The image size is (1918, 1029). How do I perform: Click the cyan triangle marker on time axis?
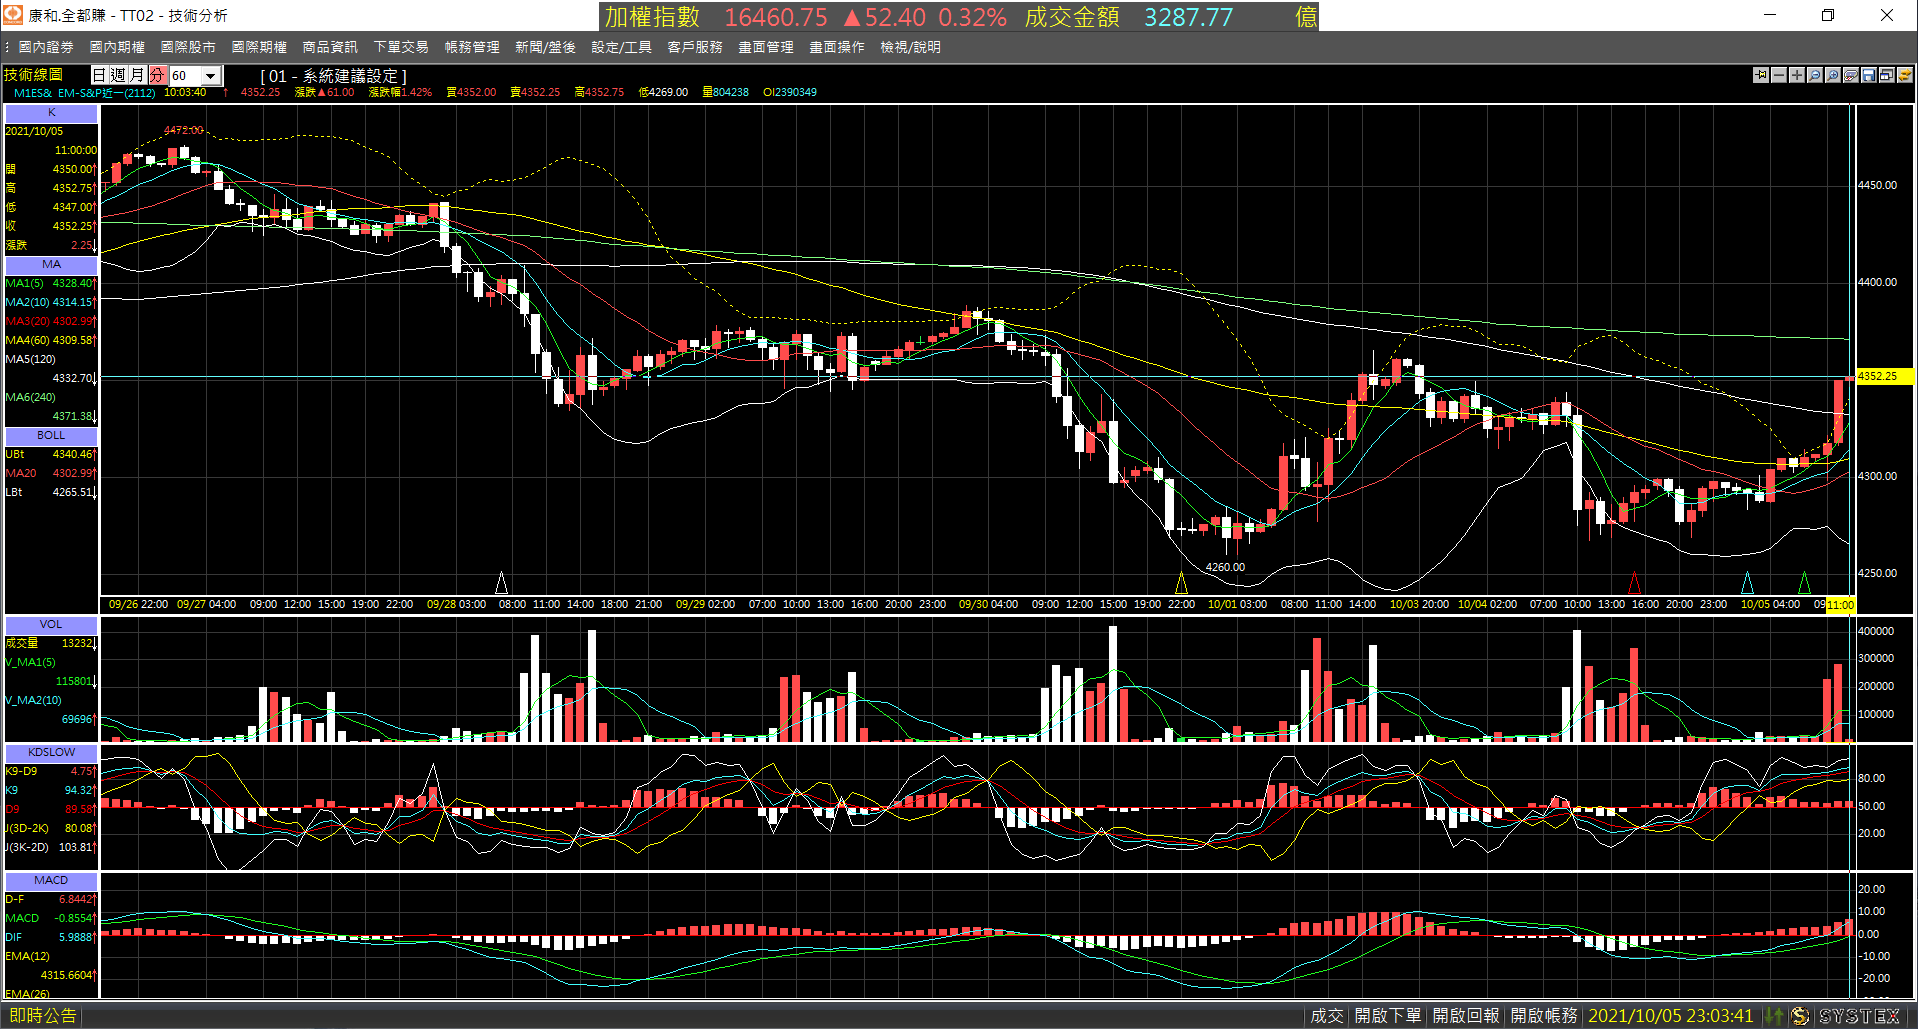tap(1747, 582)
